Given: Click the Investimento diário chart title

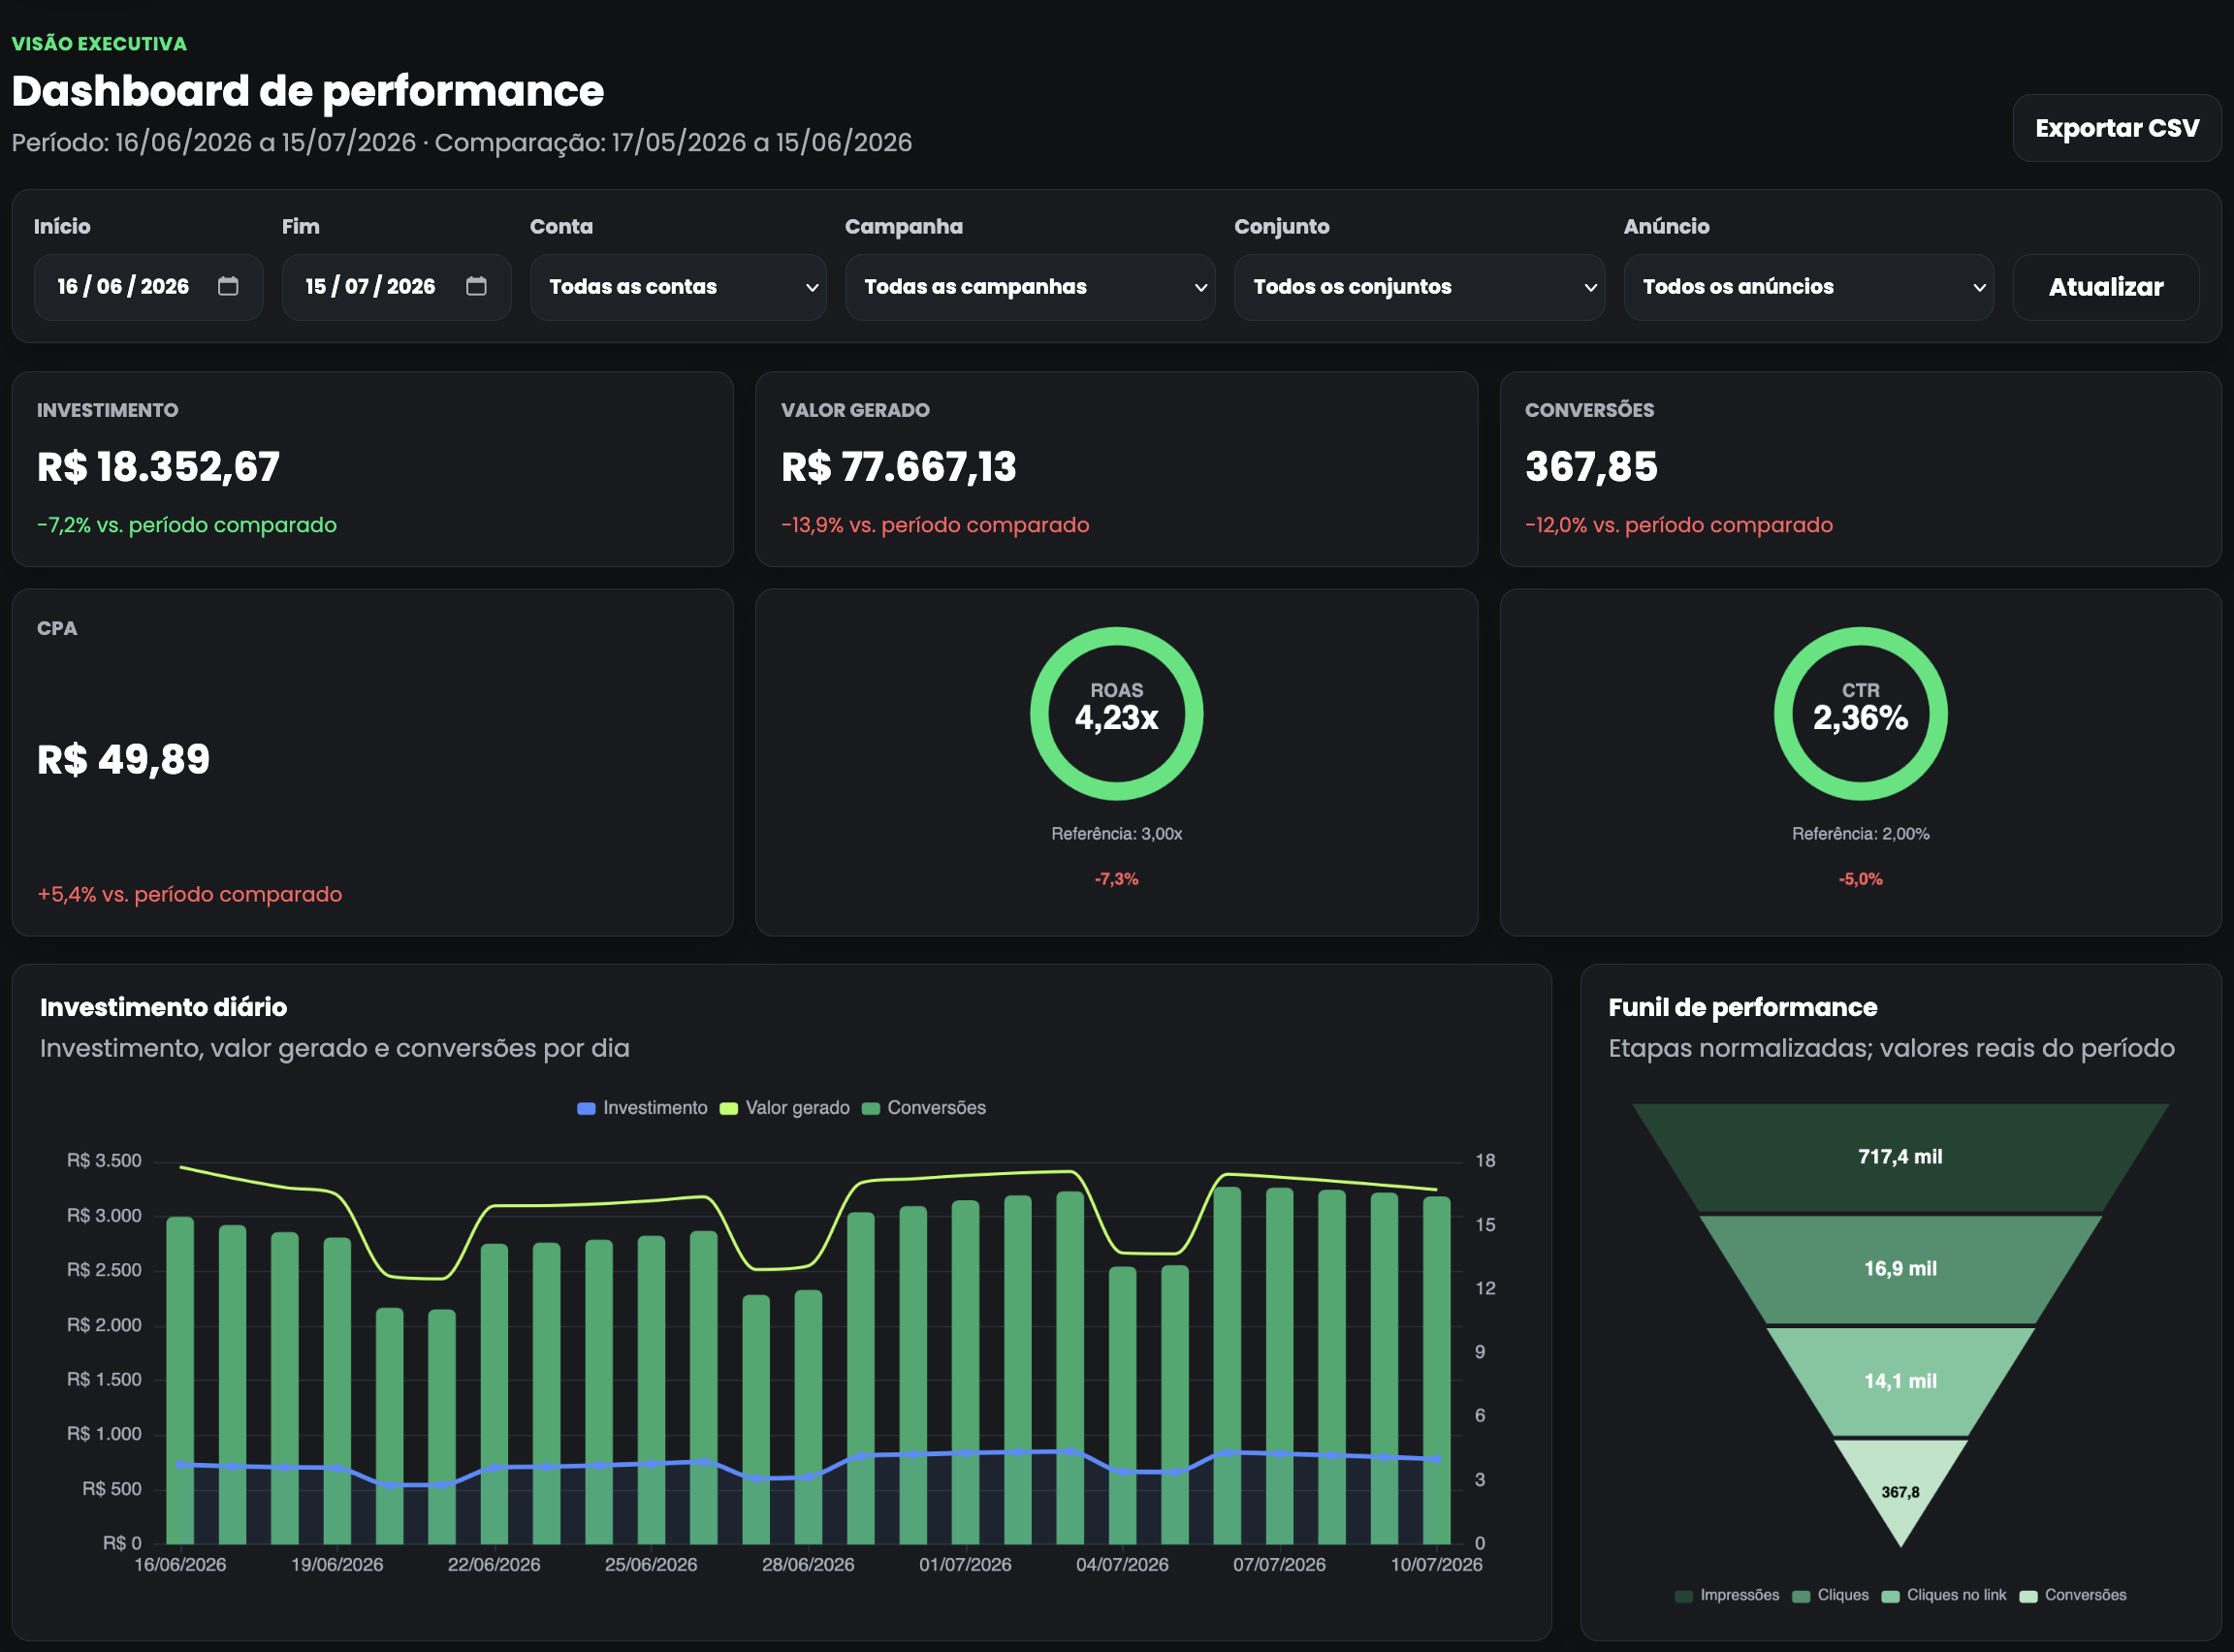Looking at the screenshot, I should (163, 1007).
